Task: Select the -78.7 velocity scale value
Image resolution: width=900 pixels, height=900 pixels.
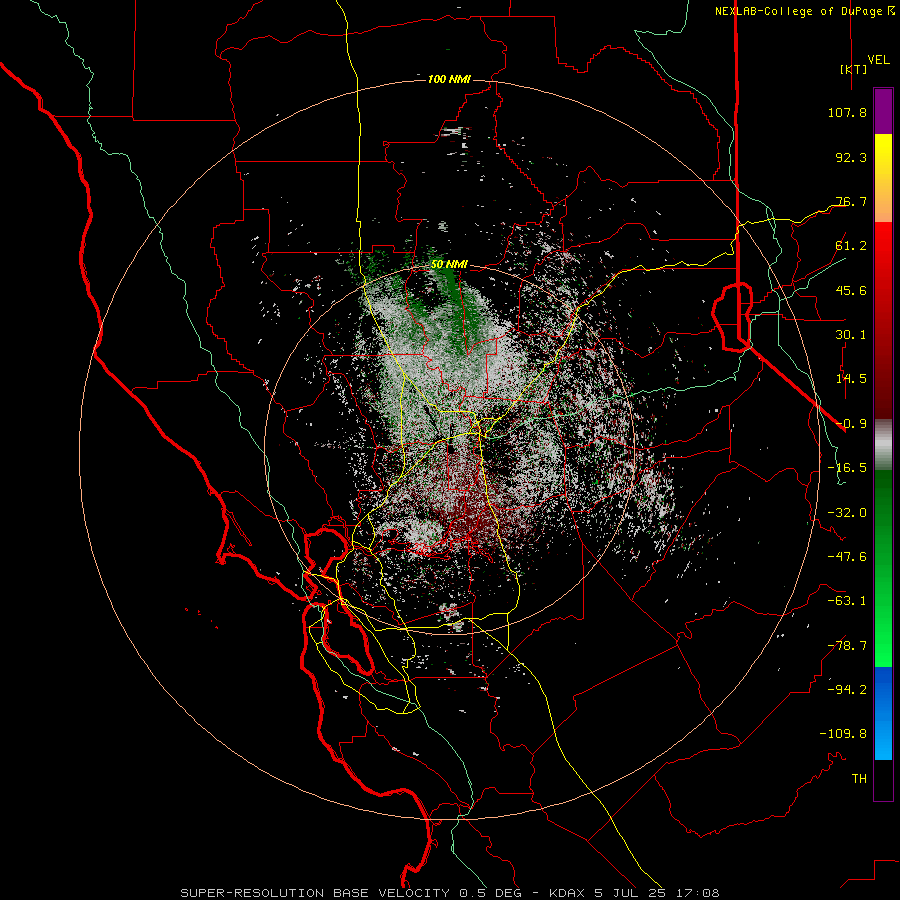Action: point(847,646)
